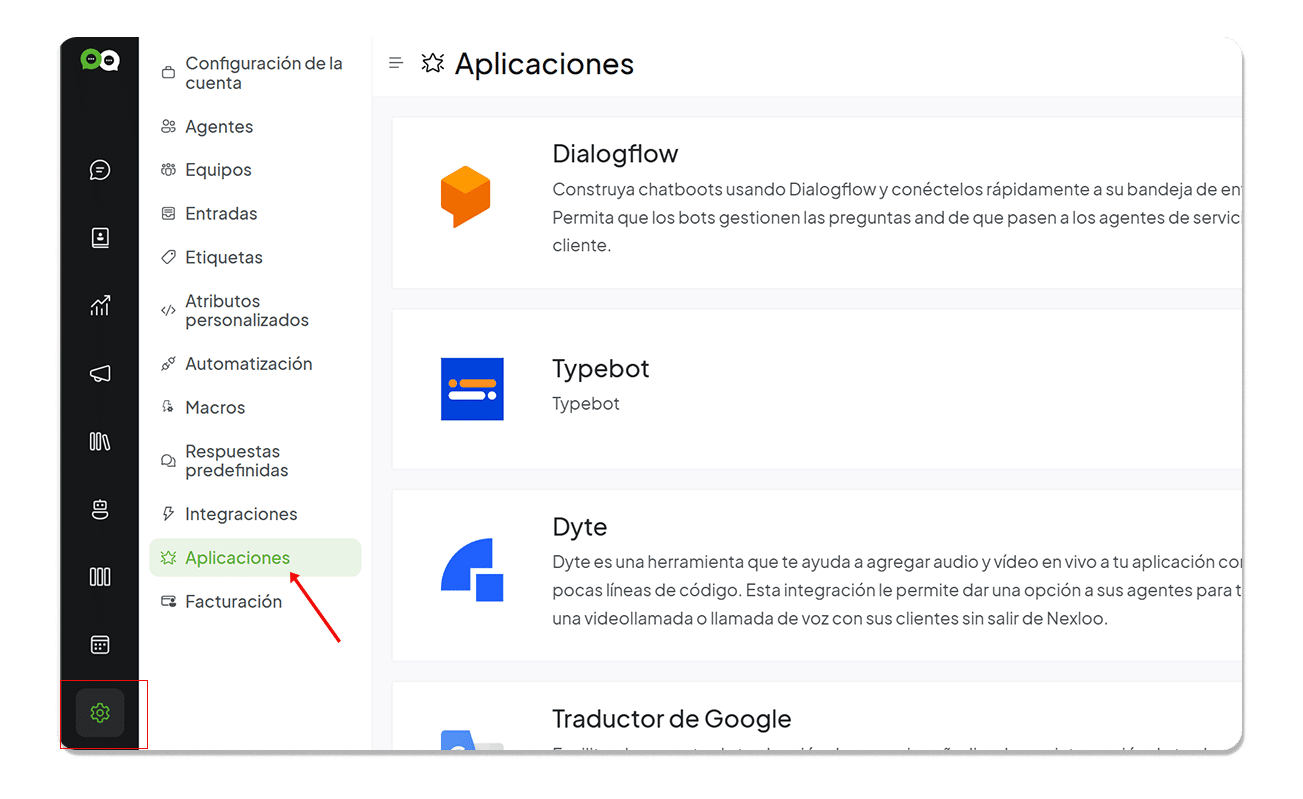The width and height of the screenshot is (1303, 799).
Task: Open the Macros settings entry
Action: pos(215,407)
